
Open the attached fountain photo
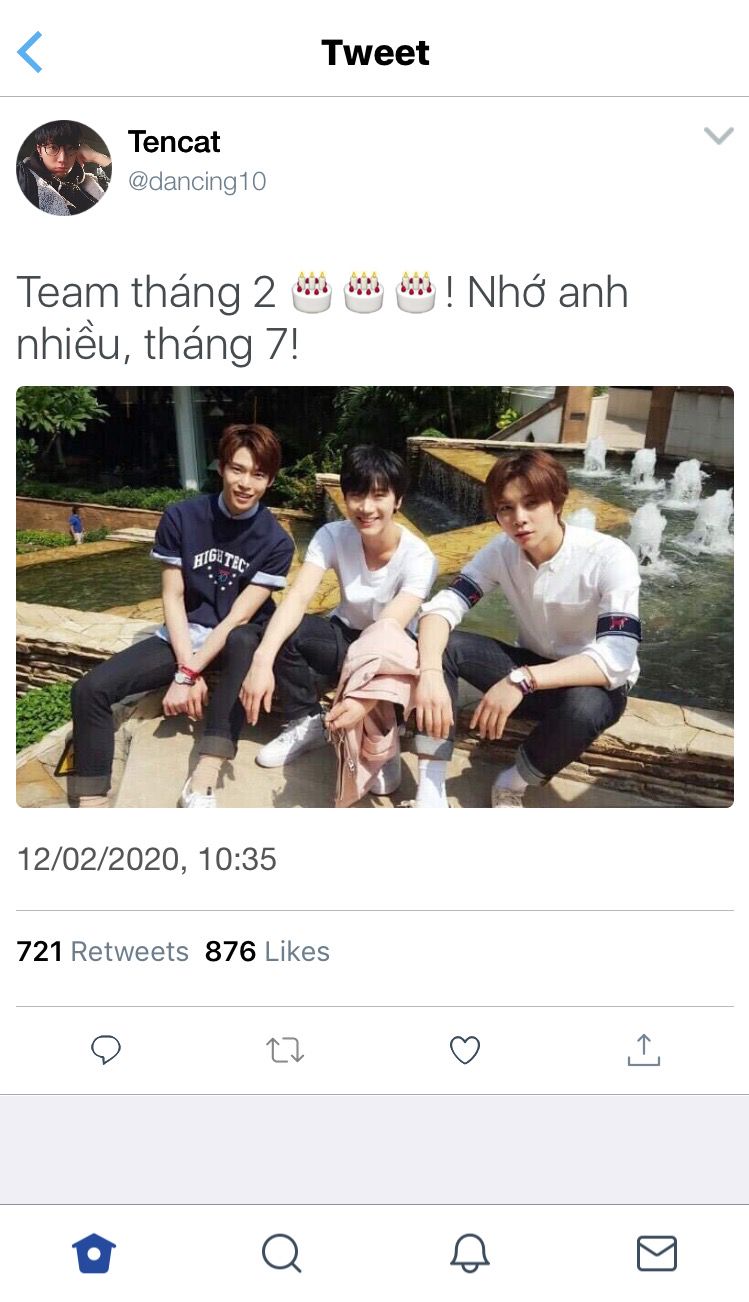click(x=375, y=597)
